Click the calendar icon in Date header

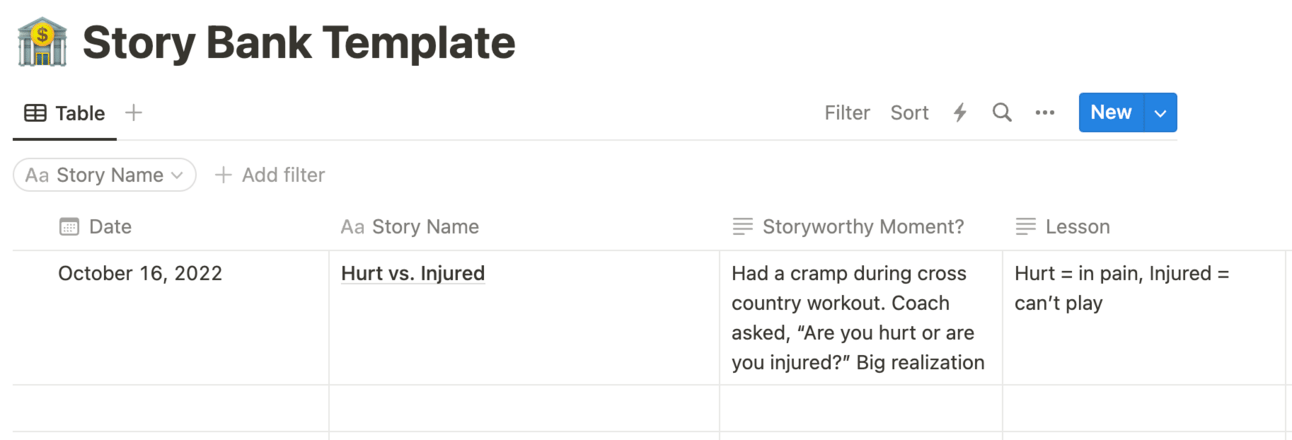[69, 227]
